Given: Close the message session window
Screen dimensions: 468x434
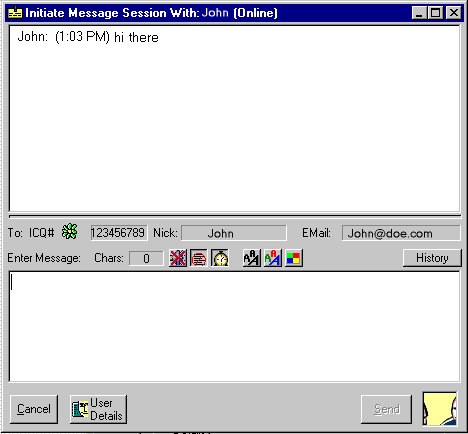Looking at the screenshot, I should [454, 13].
